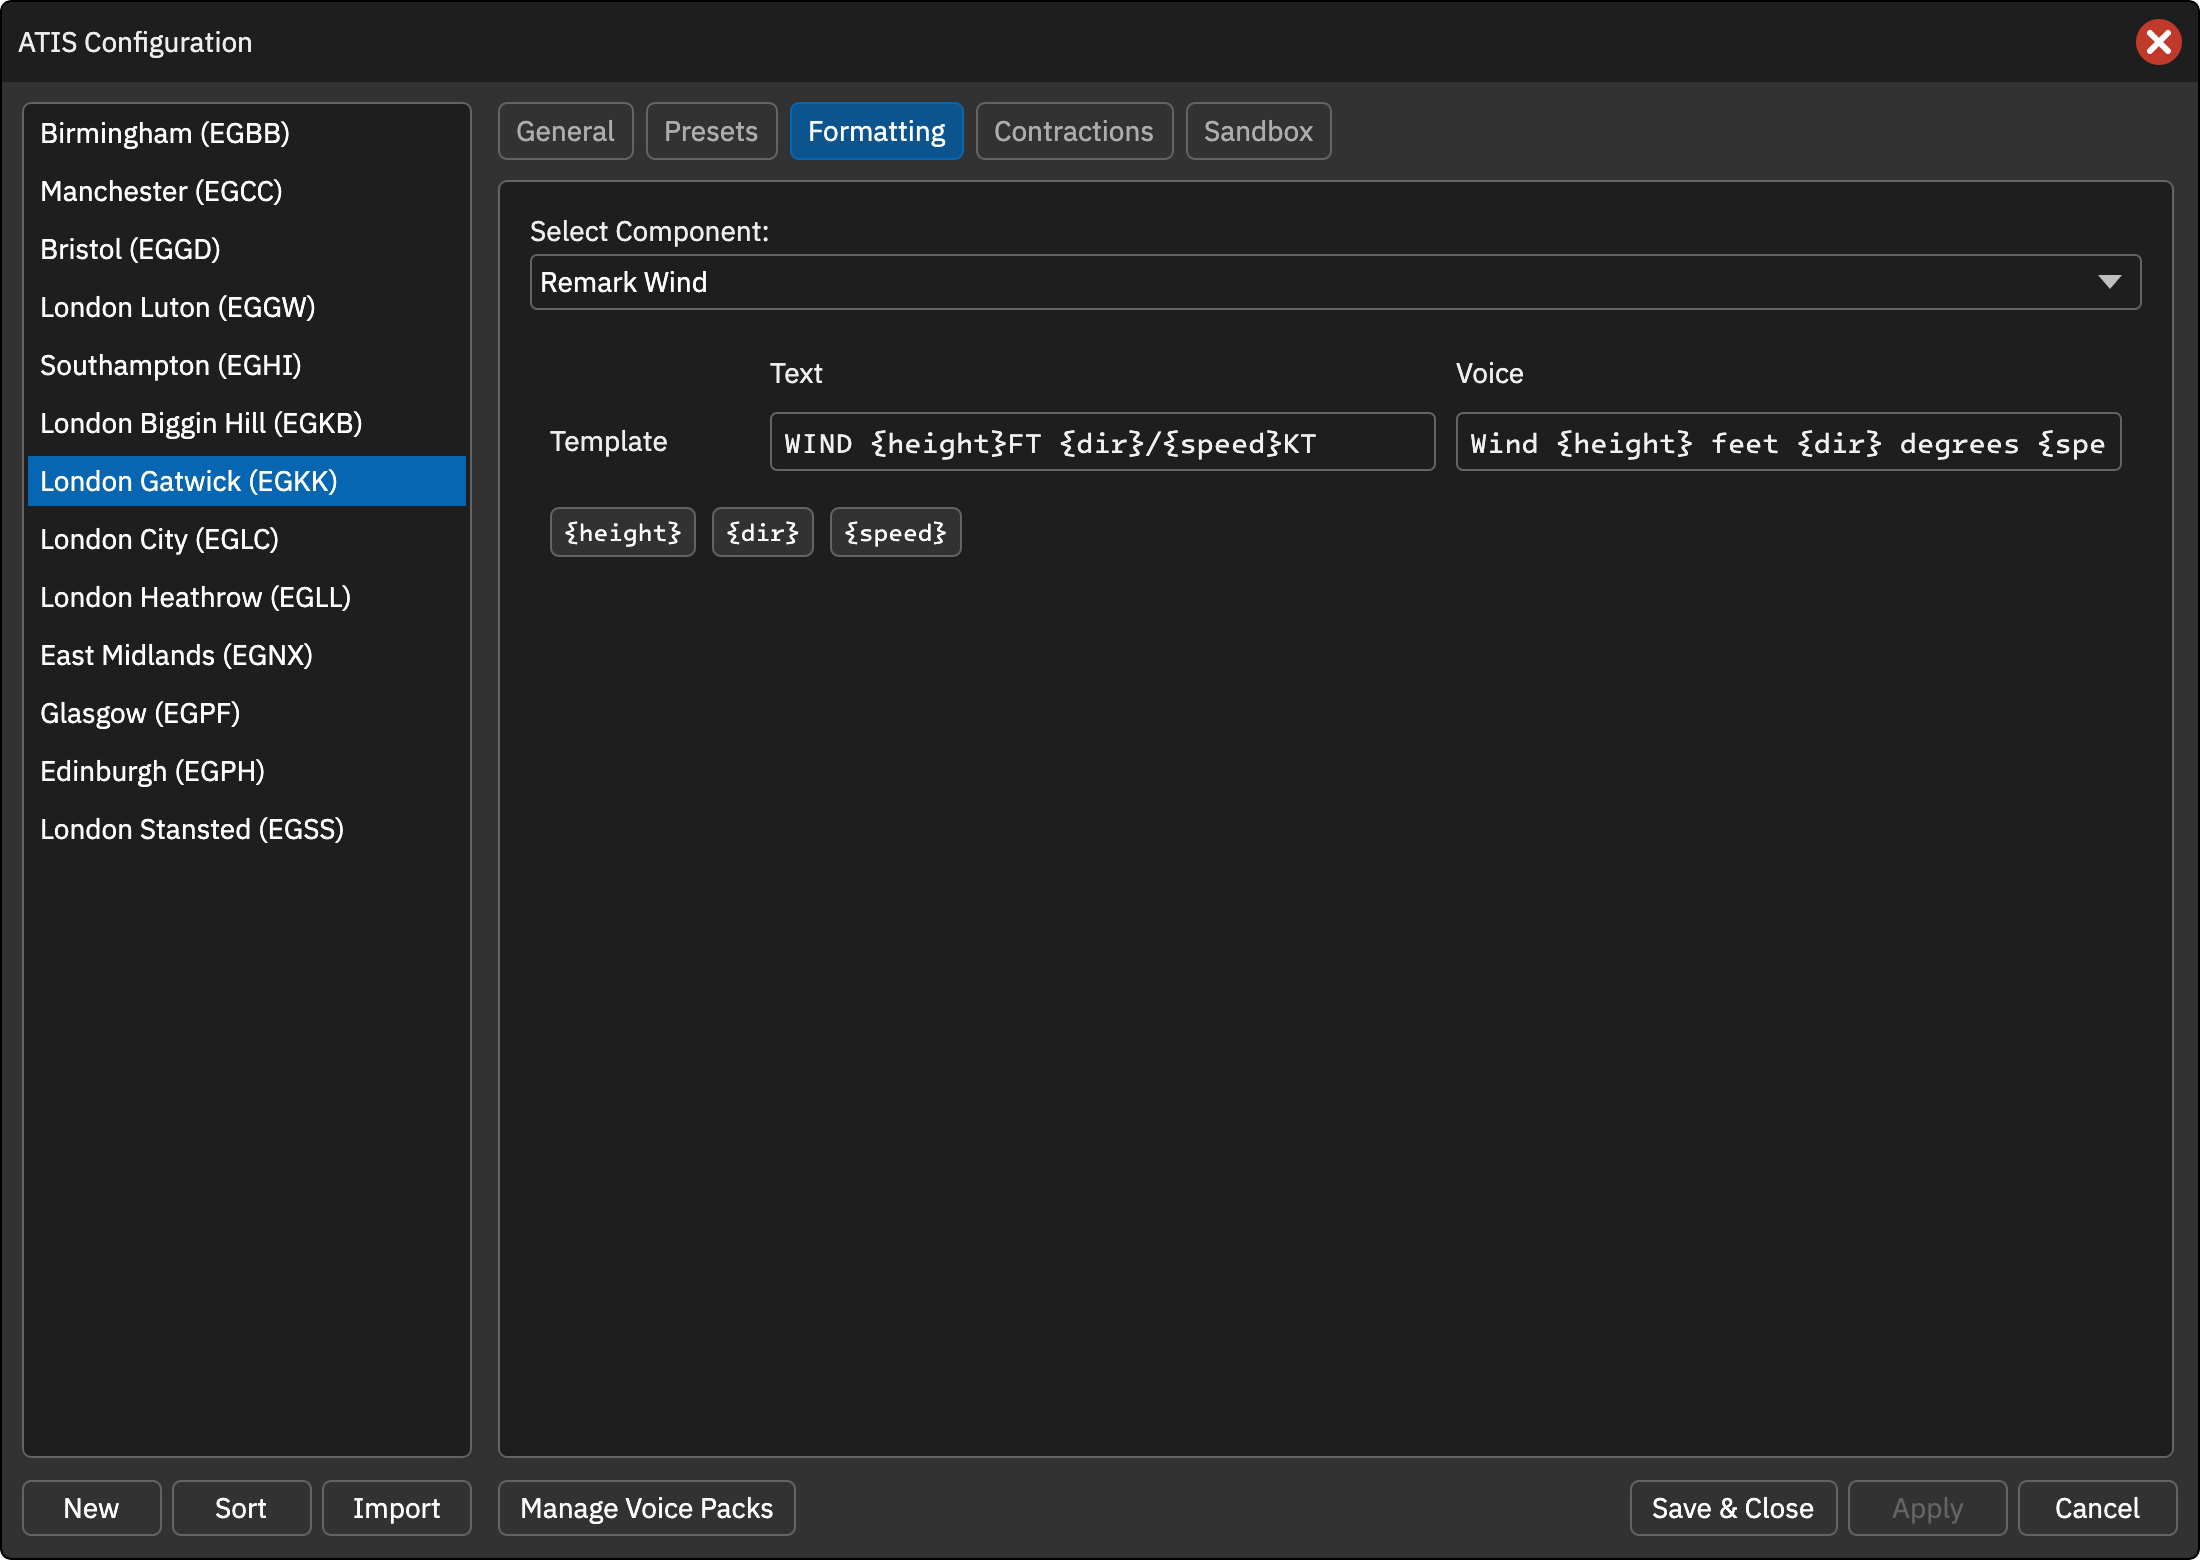This screenshot has height=1560, width=2200.
Task: Insert the {speed} variable tag
Action: coord(896,532)
